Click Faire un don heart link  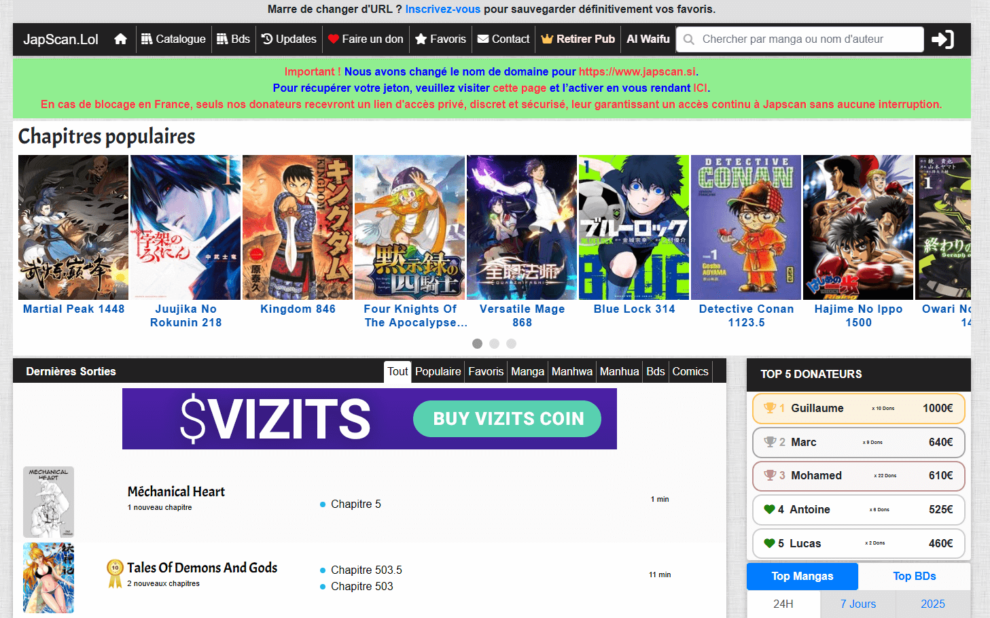tap(366, 39)
